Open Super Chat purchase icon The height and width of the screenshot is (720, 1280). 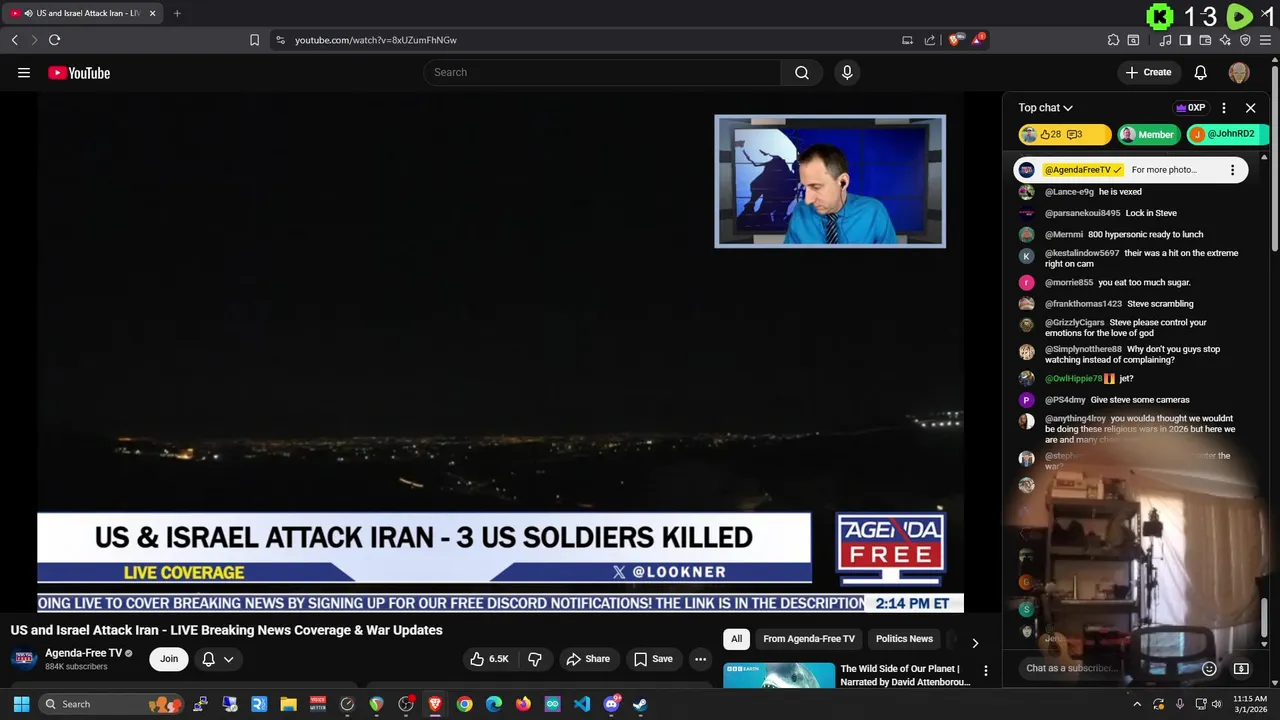tap(1241, 668)
